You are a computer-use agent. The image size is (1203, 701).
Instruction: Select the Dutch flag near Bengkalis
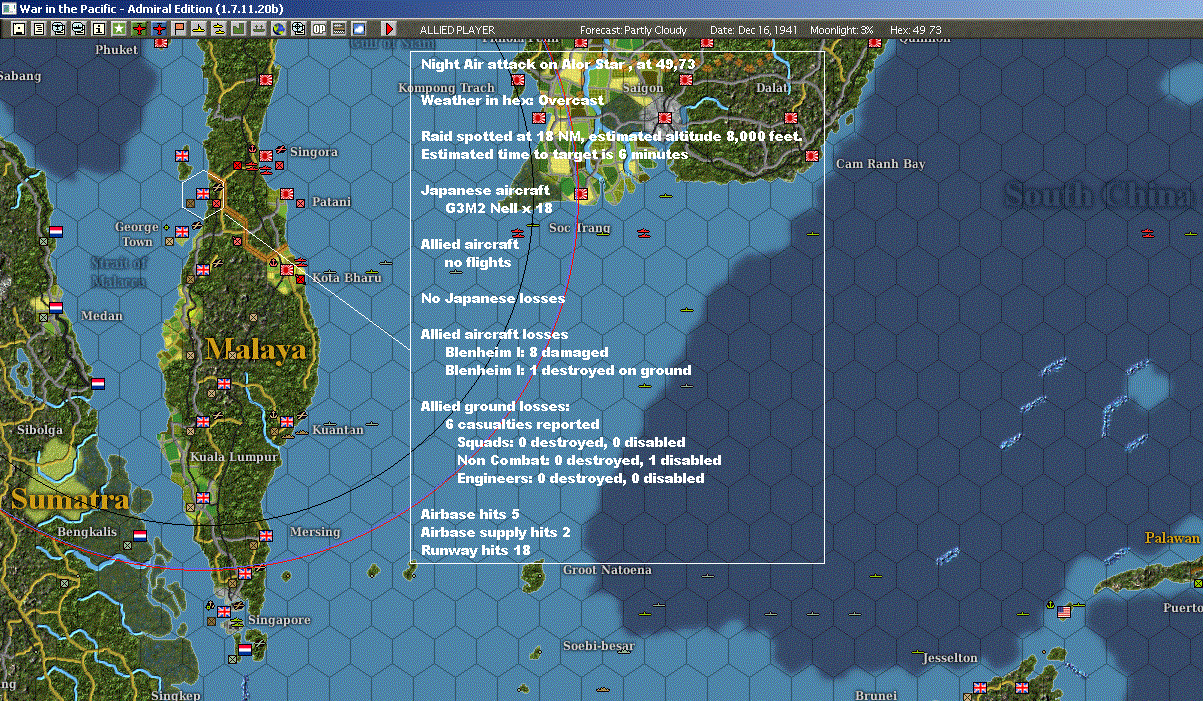139,535
